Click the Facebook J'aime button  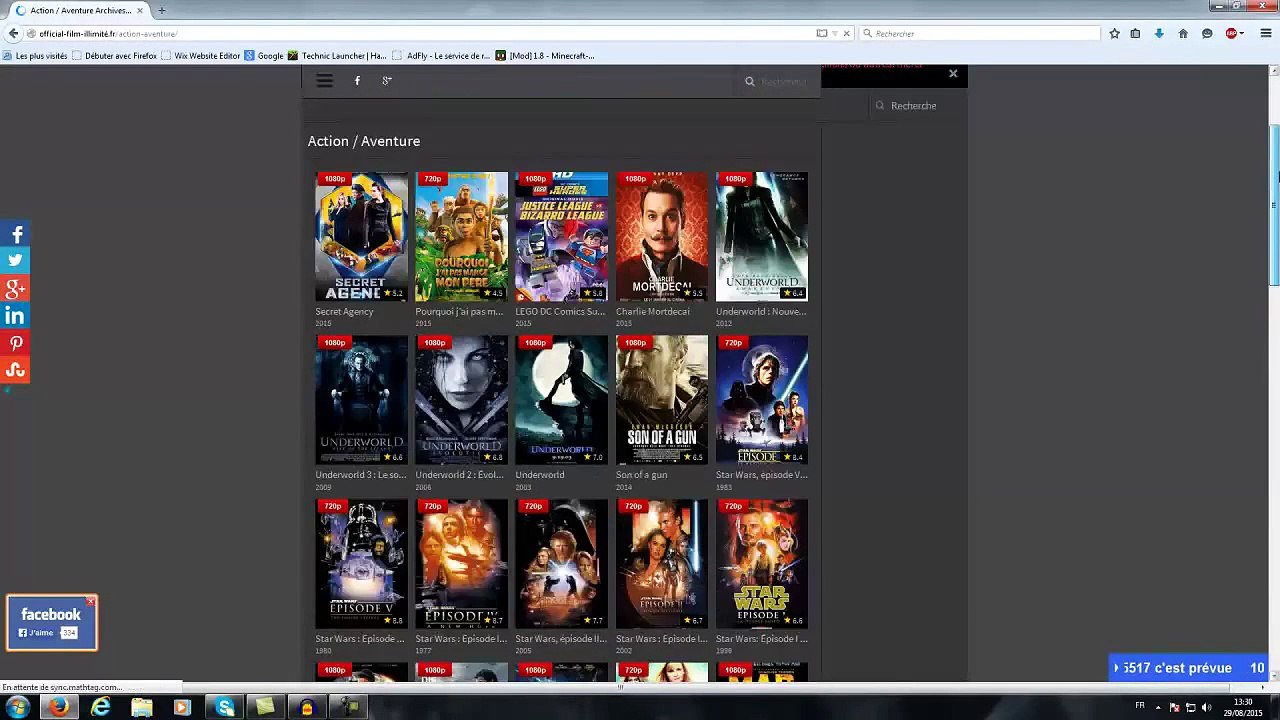(x=39, y=633)
